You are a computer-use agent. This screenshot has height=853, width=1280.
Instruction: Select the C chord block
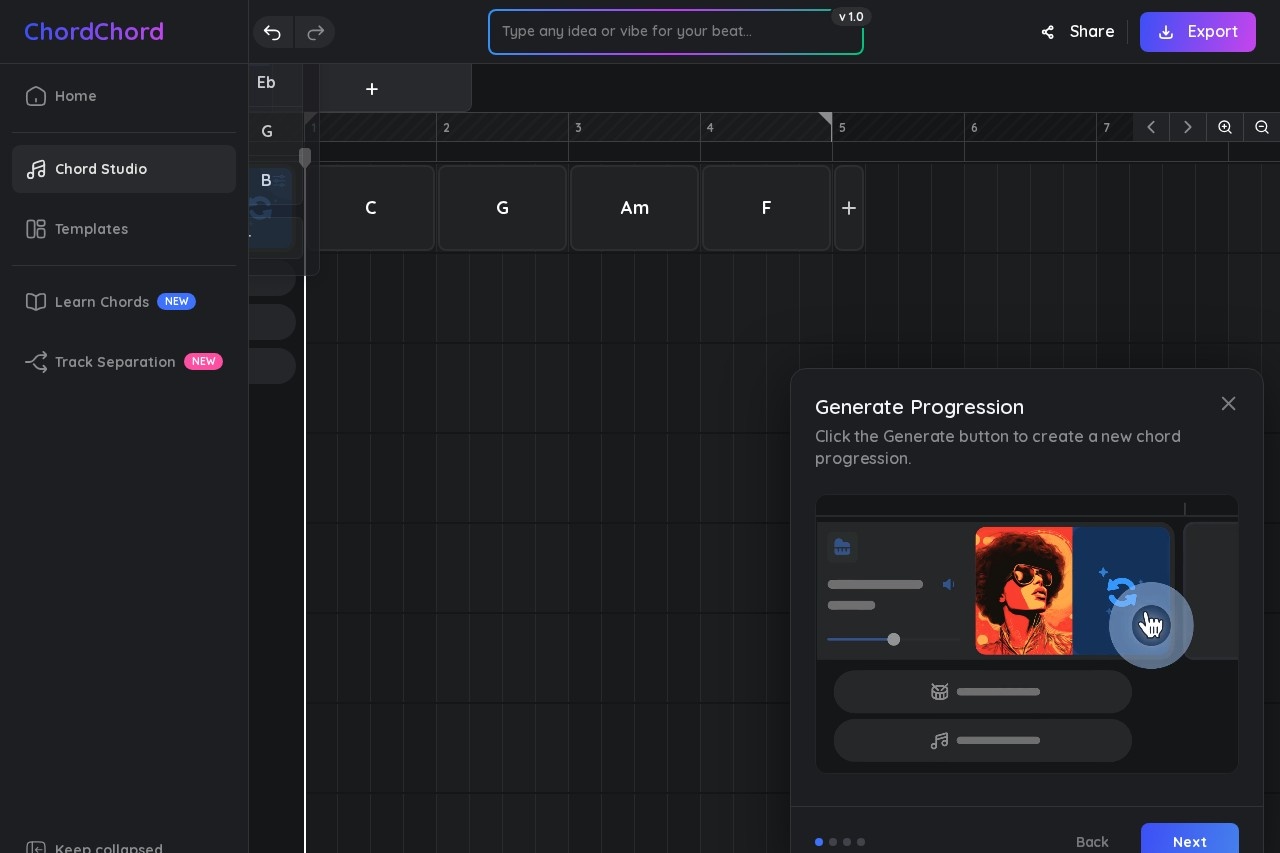(x=371, y=208)
